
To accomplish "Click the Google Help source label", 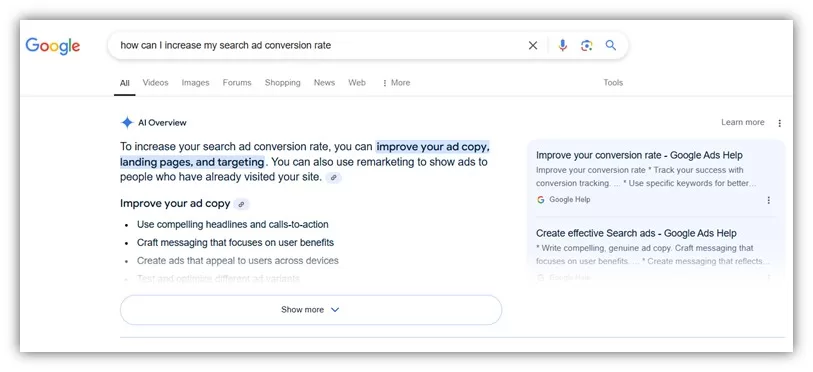I will pyautogui.click(x=569, y=200).
